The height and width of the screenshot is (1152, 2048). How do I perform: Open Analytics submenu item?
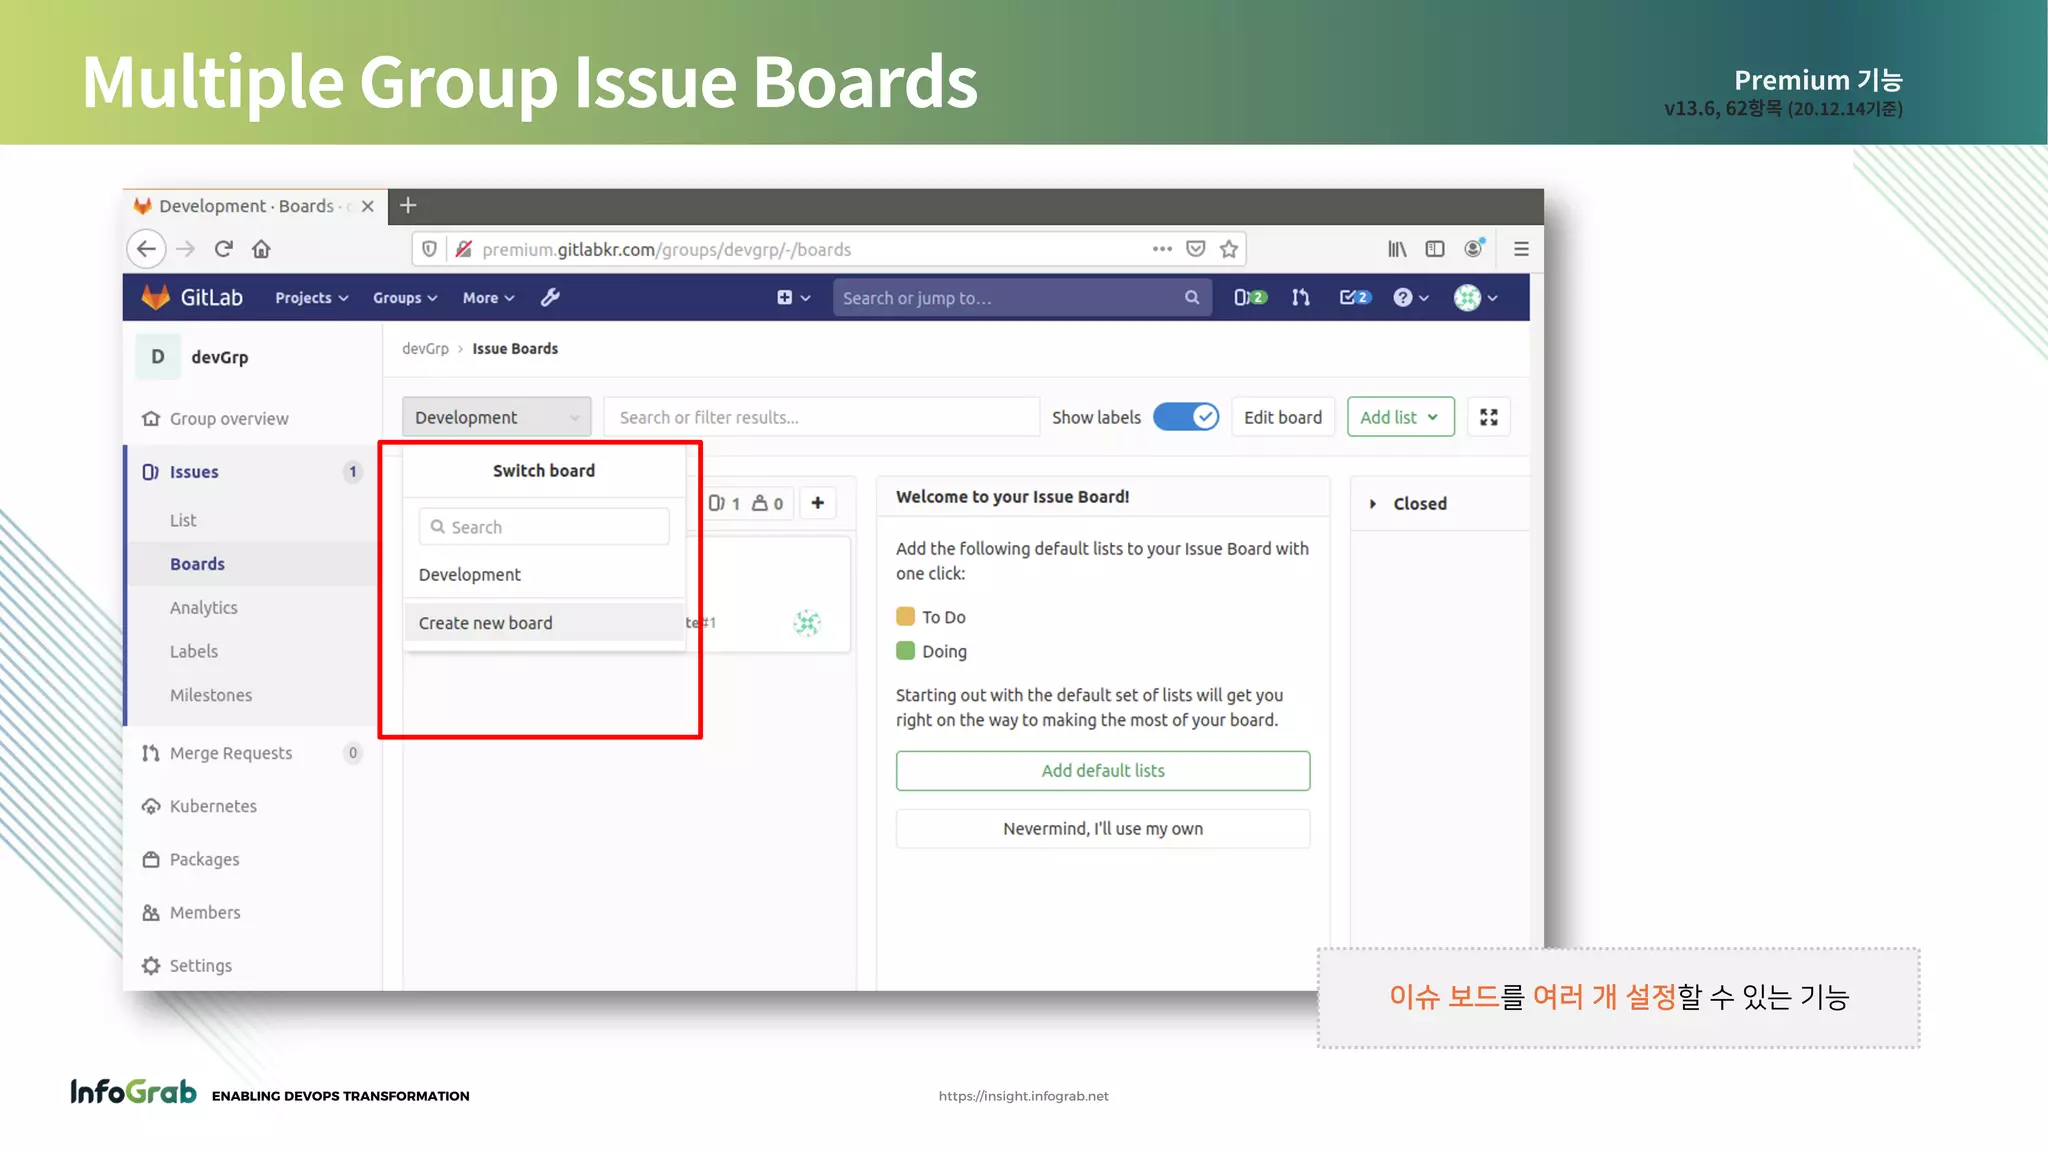coord(204,608)
